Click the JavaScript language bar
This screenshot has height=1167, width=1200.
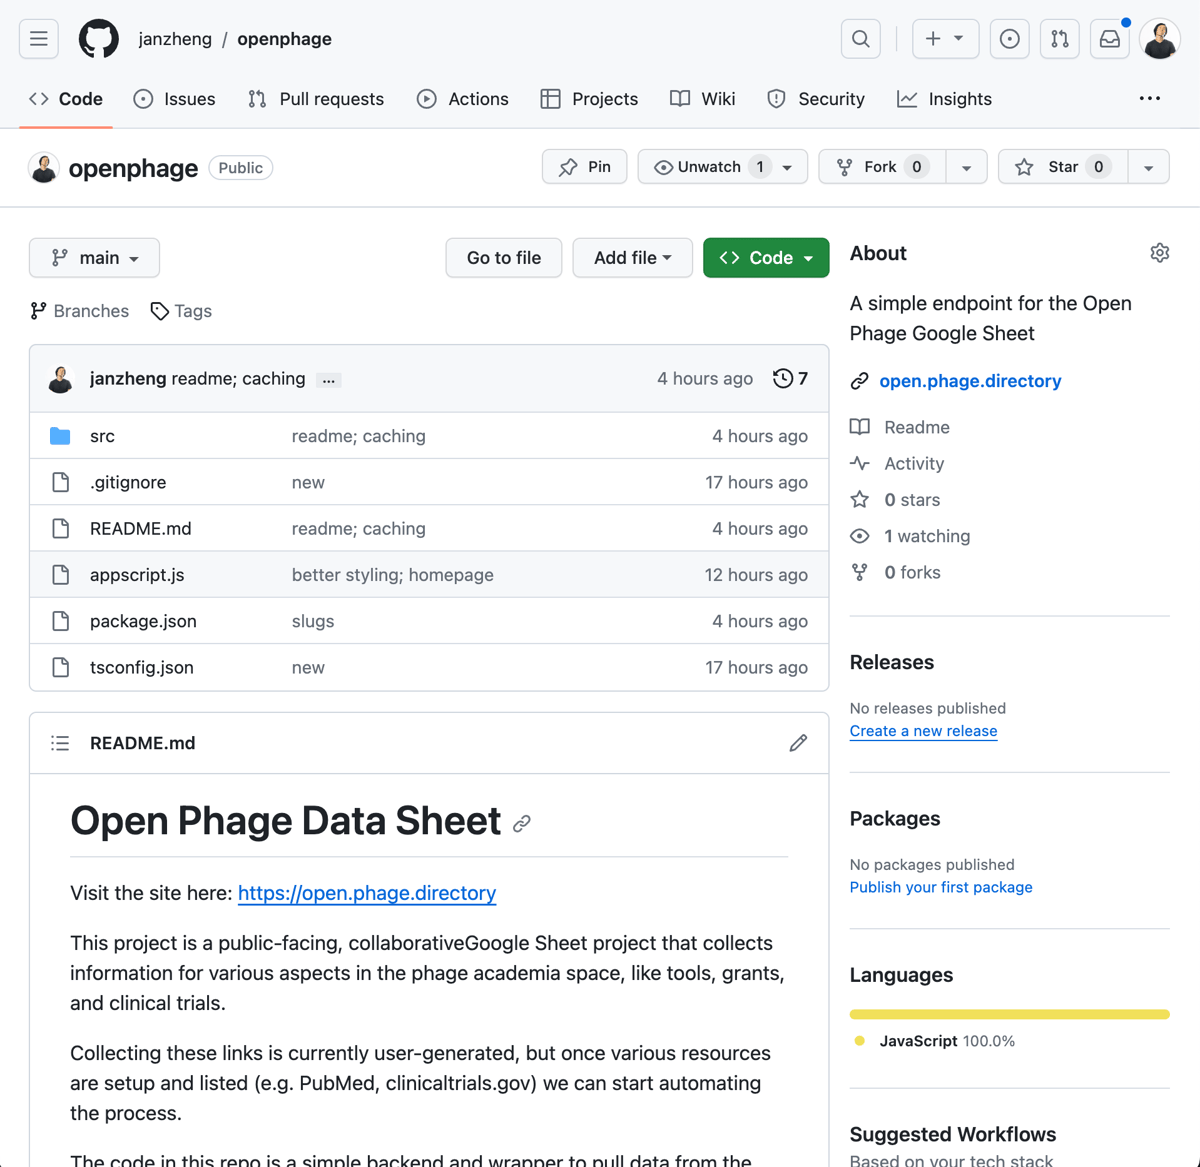click(1010, 1014)
